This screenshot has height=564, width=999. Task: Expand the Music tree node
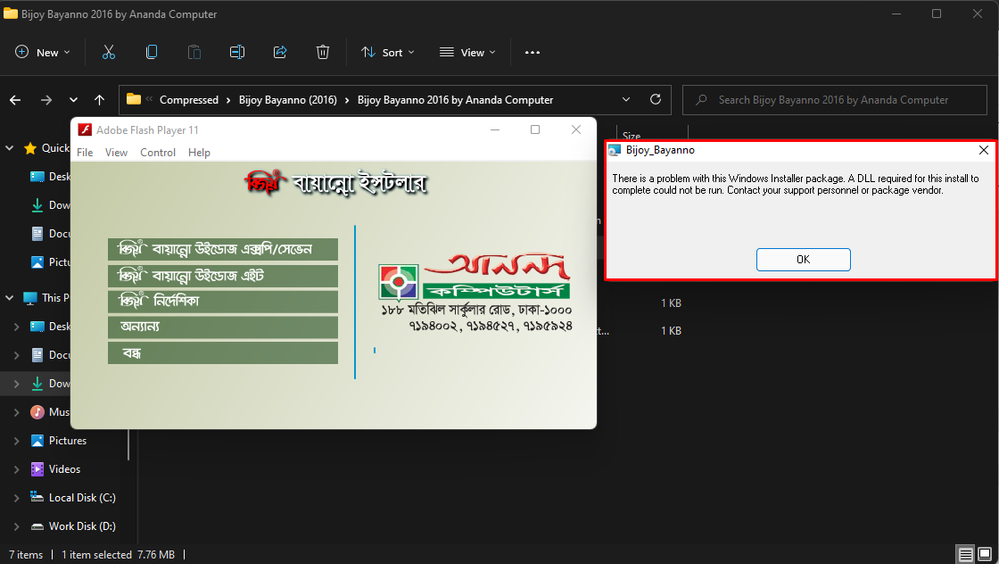17,412
